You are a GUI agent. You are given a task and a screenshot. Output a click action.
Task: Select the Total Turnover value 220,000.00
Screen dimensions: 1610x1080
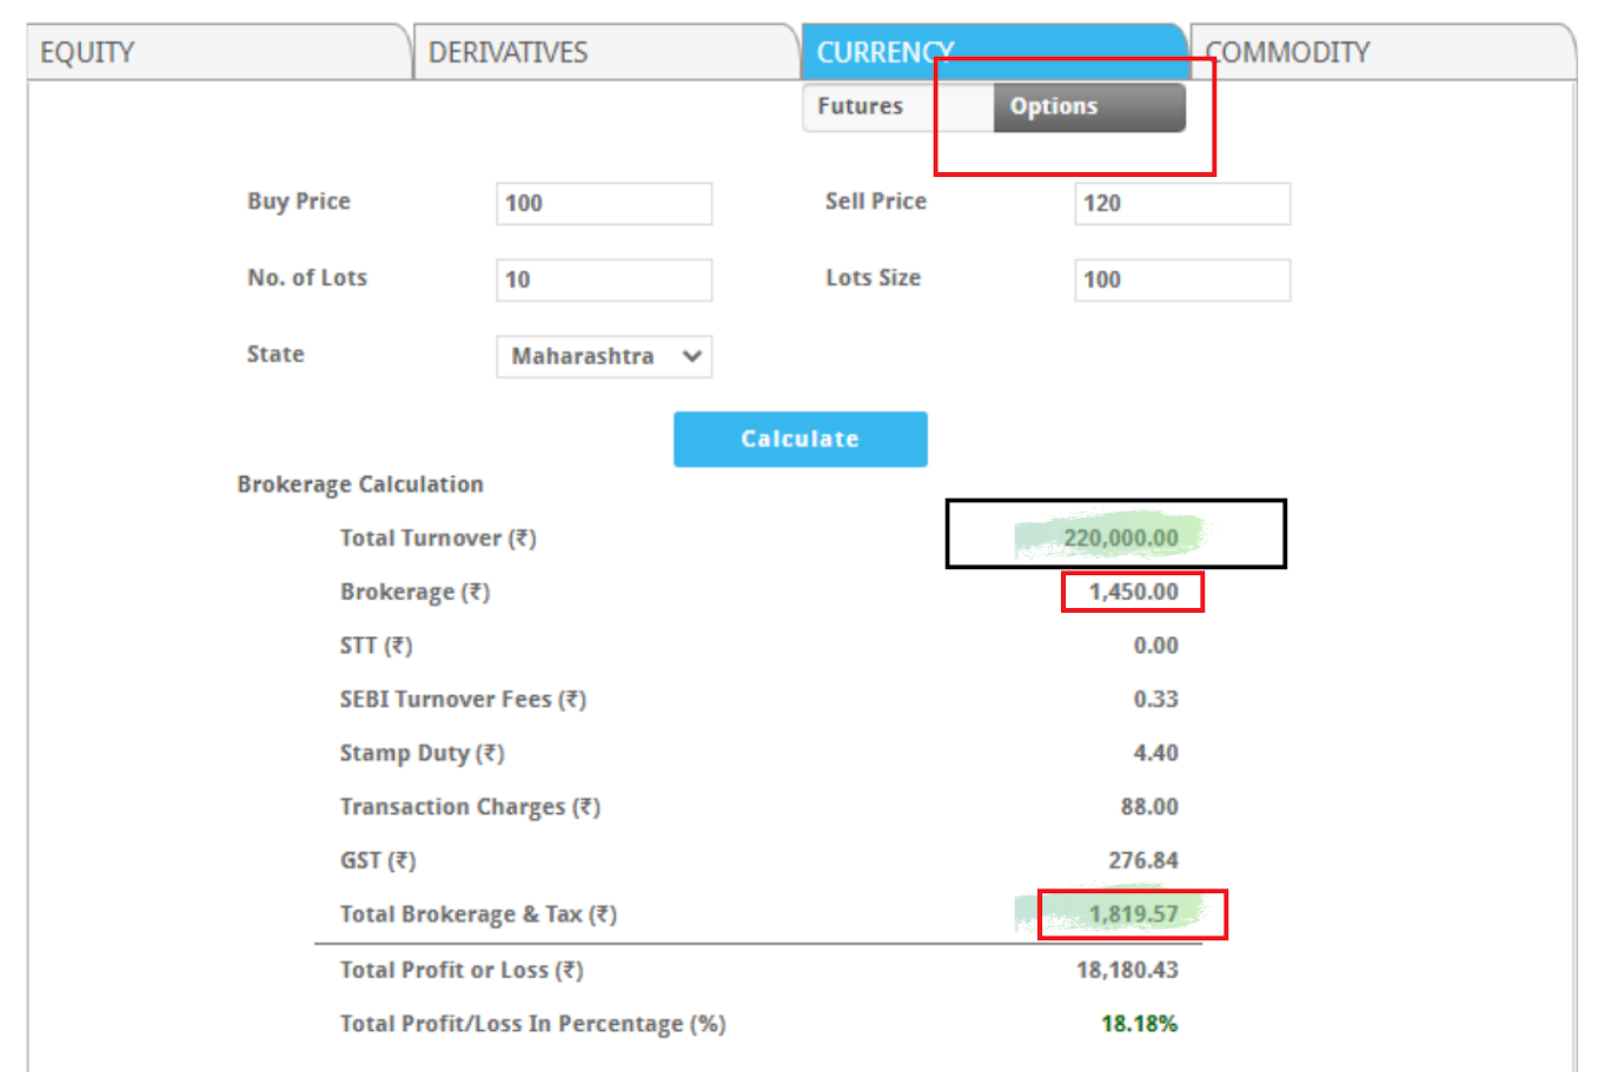[x=1121, y=537]
